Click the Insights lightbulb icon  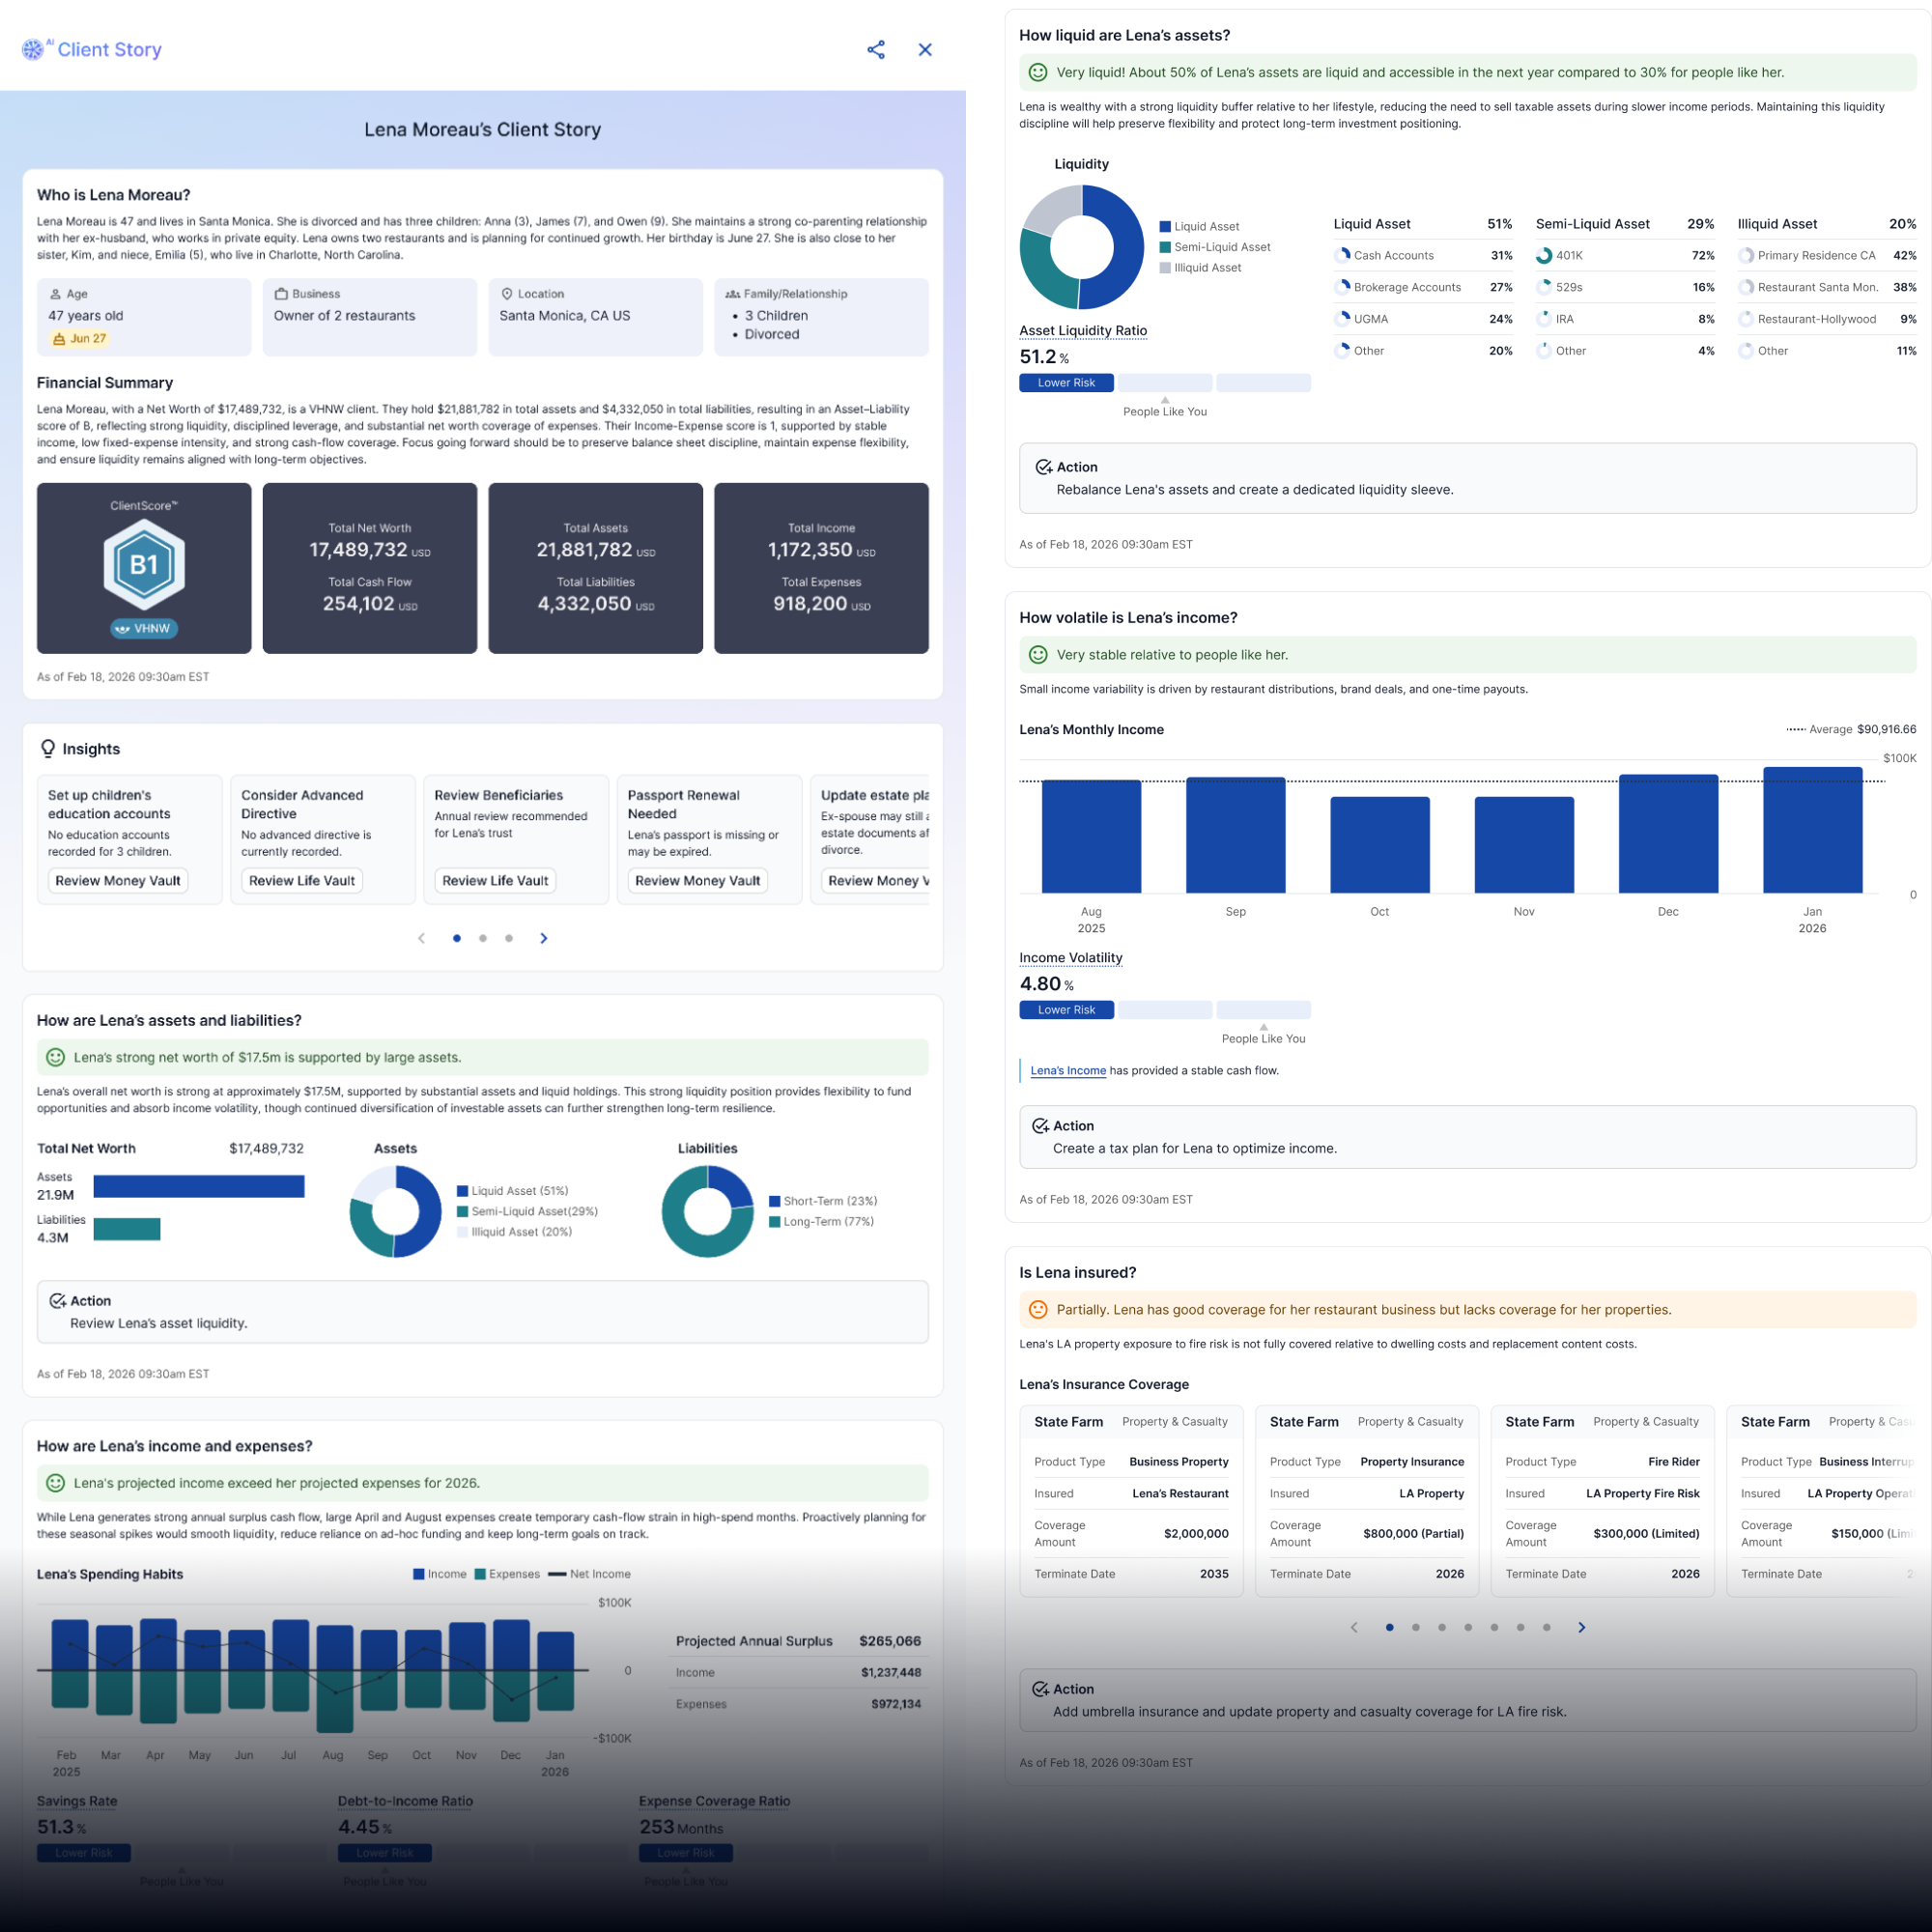point(48,749)
